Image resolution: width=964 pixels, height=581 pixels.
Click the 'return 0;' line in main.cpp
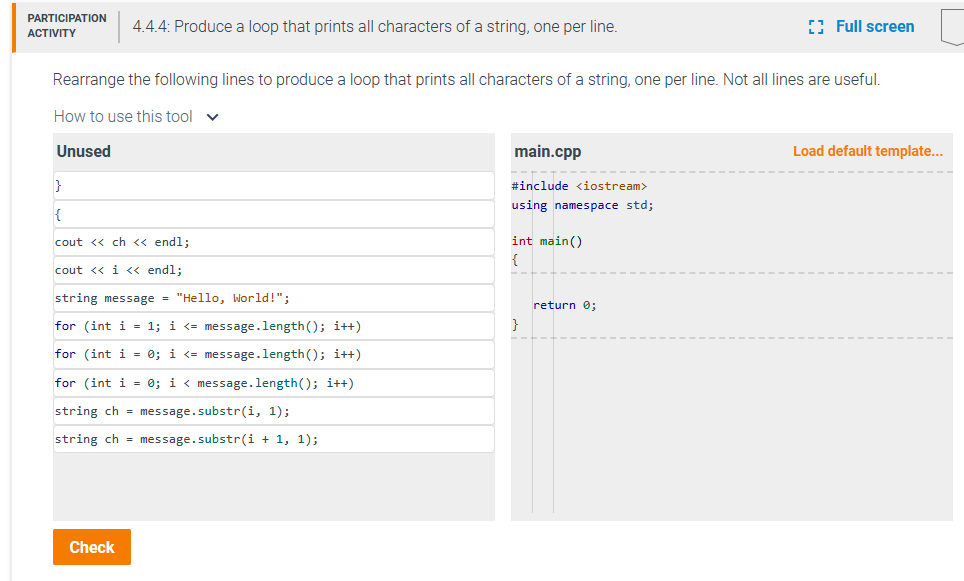(562, 305)
